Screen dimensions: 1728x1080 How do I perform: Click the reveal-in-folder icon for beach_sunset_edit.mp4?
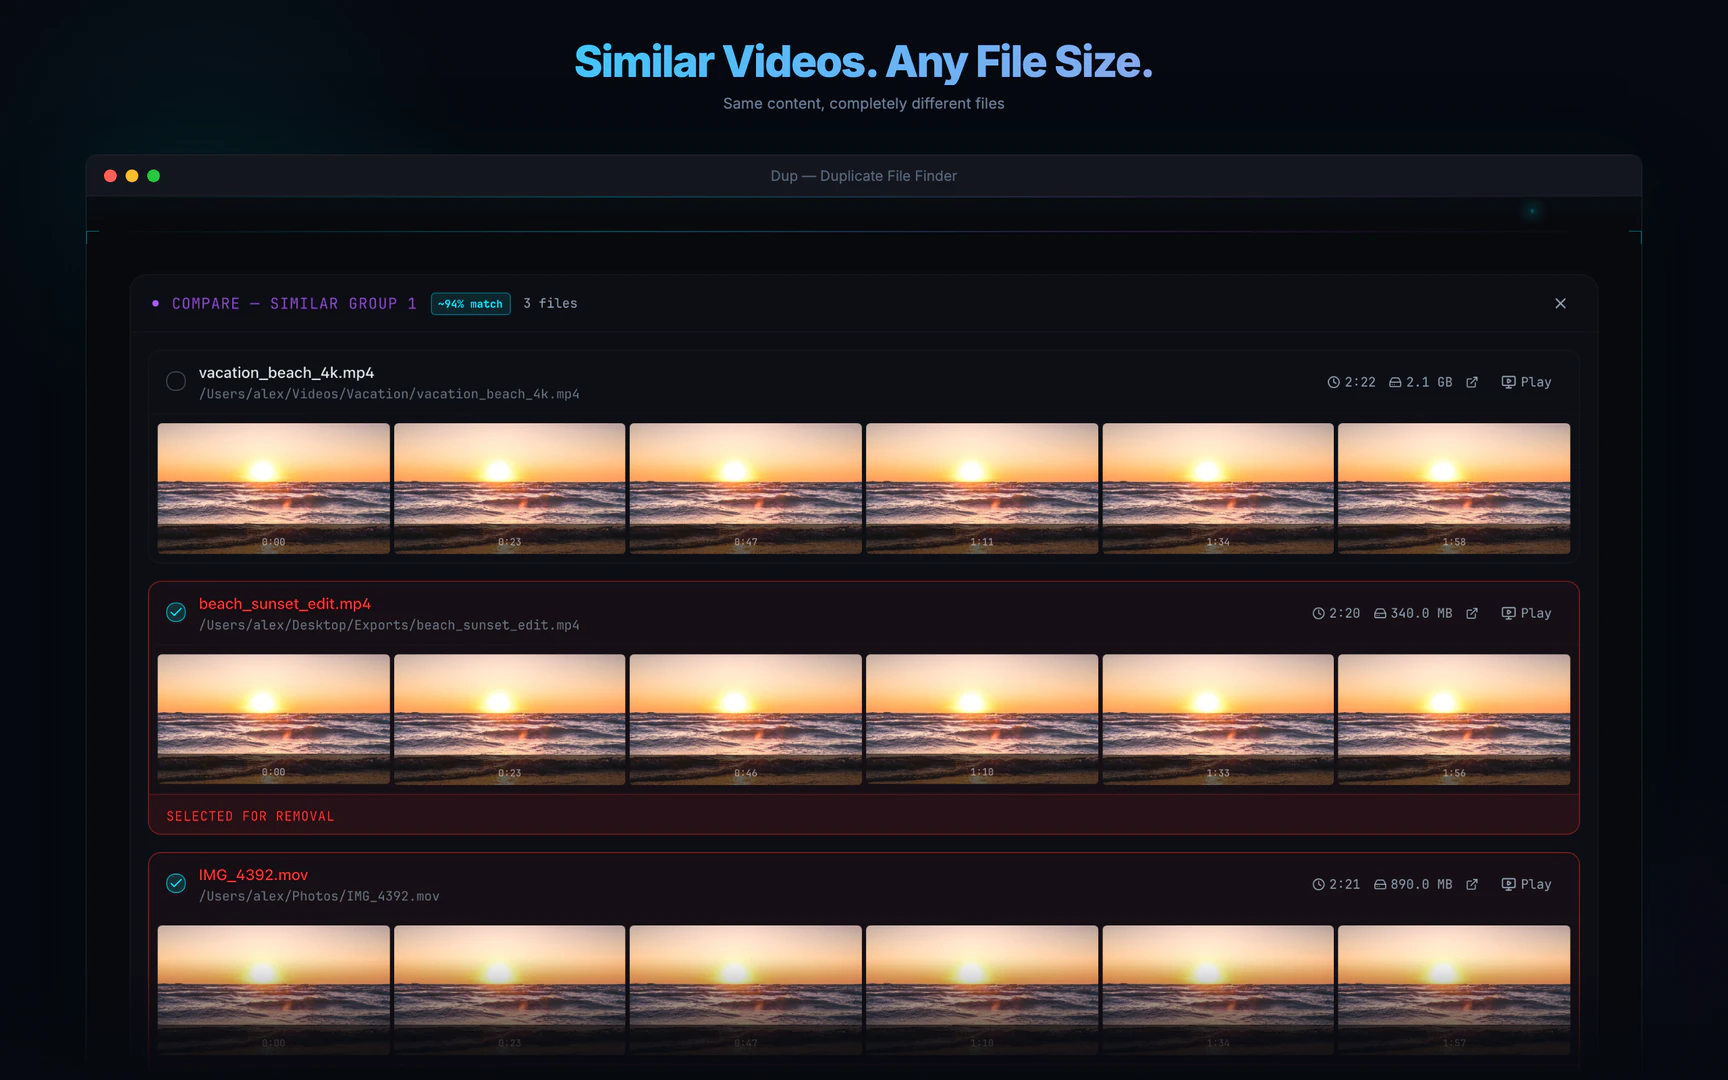tap(1471, 613)
